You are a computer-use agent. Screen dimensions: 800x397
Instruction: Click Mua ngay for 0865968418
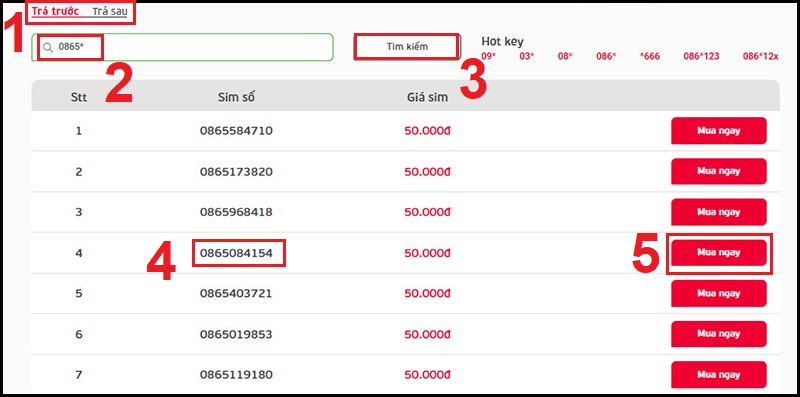(x=718, y=212)
